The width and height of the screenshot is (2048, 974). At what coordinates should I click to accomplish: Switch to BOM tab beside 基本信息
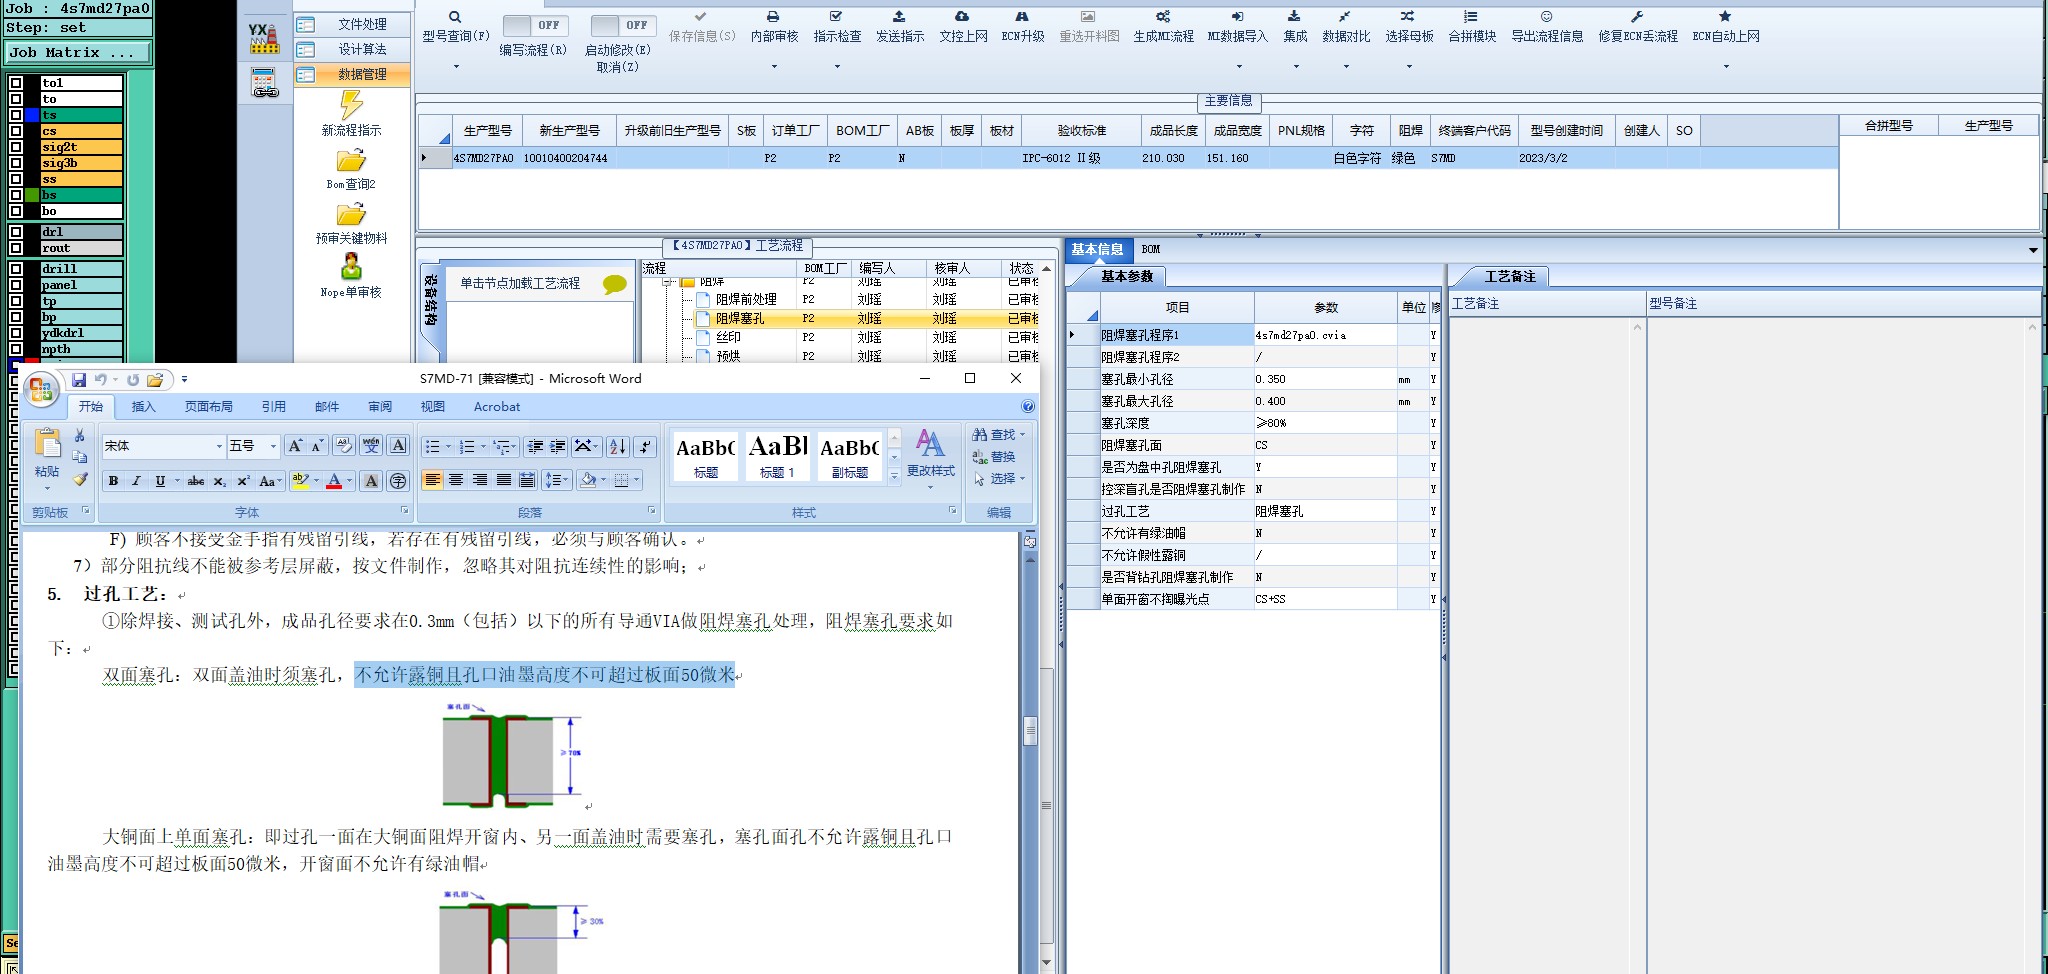pos(1151,249)
